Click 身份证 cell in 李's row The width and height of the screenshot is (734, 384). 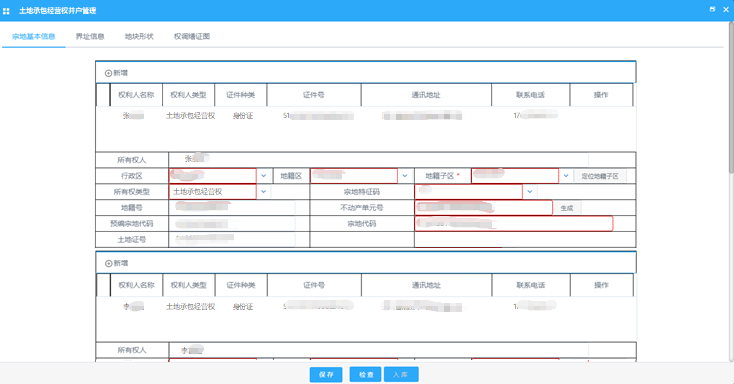tap(242, 307)
